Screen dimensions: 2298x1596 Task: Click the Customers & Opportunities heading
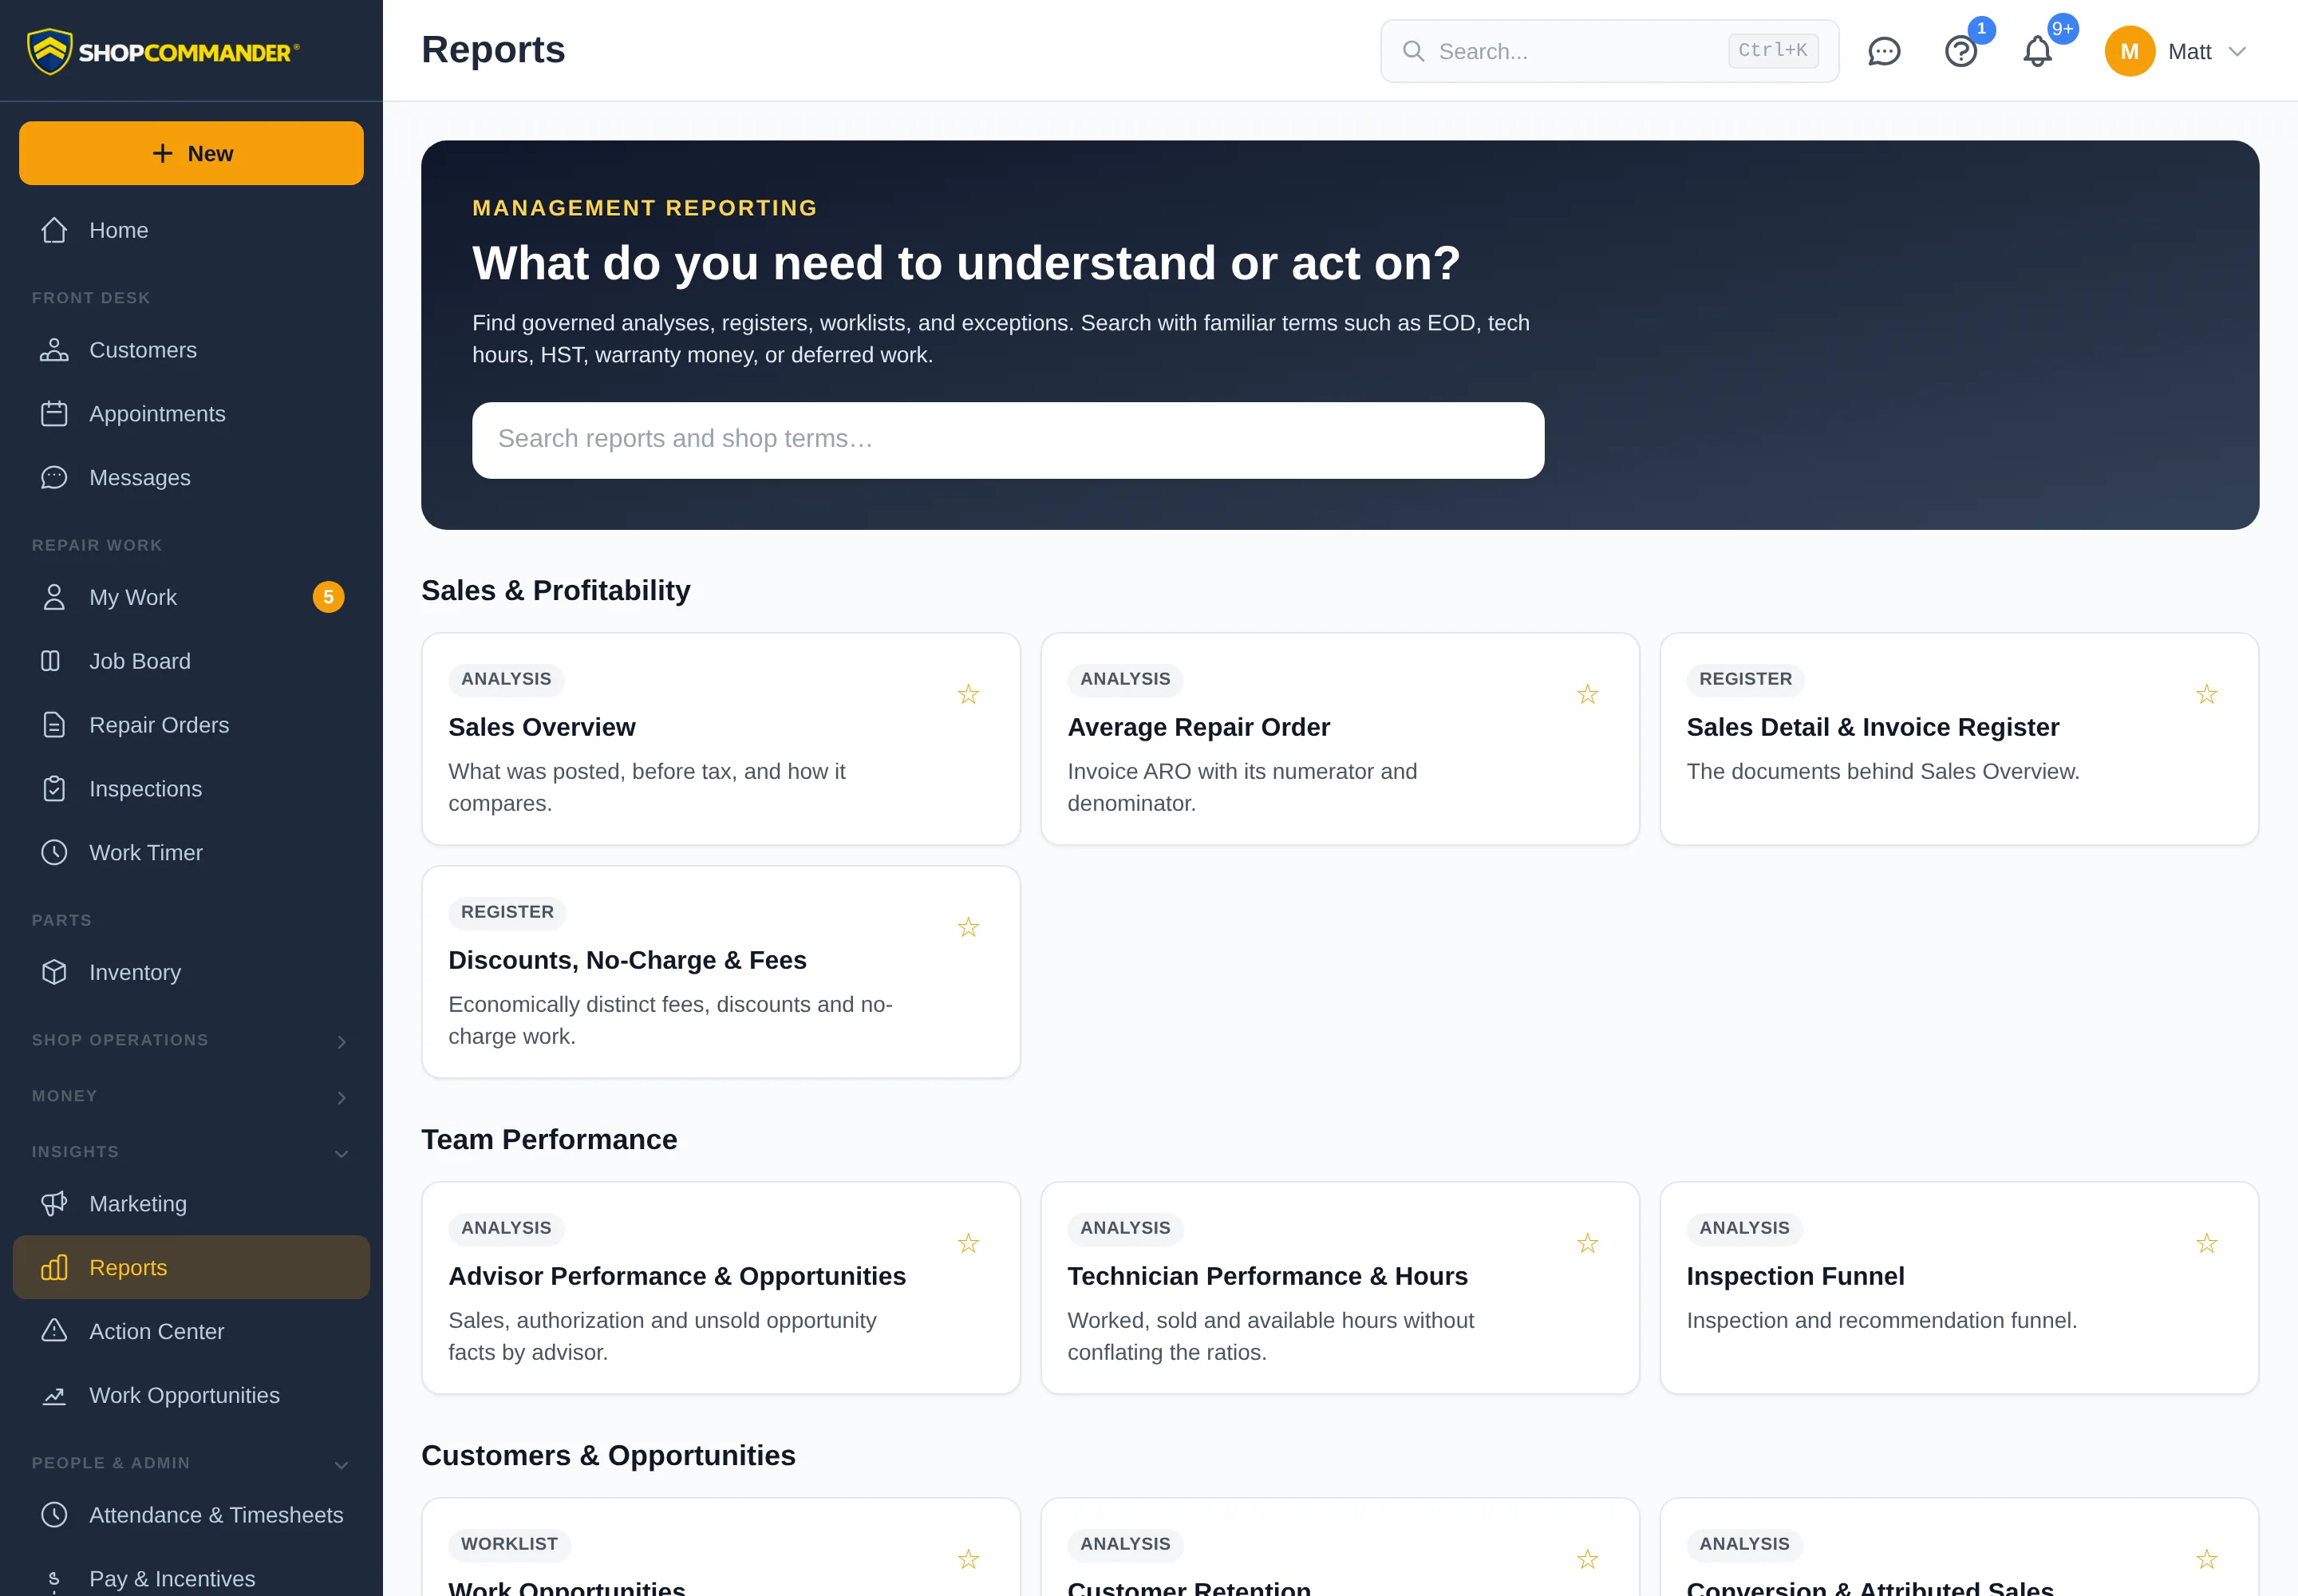pos(608,1456)
